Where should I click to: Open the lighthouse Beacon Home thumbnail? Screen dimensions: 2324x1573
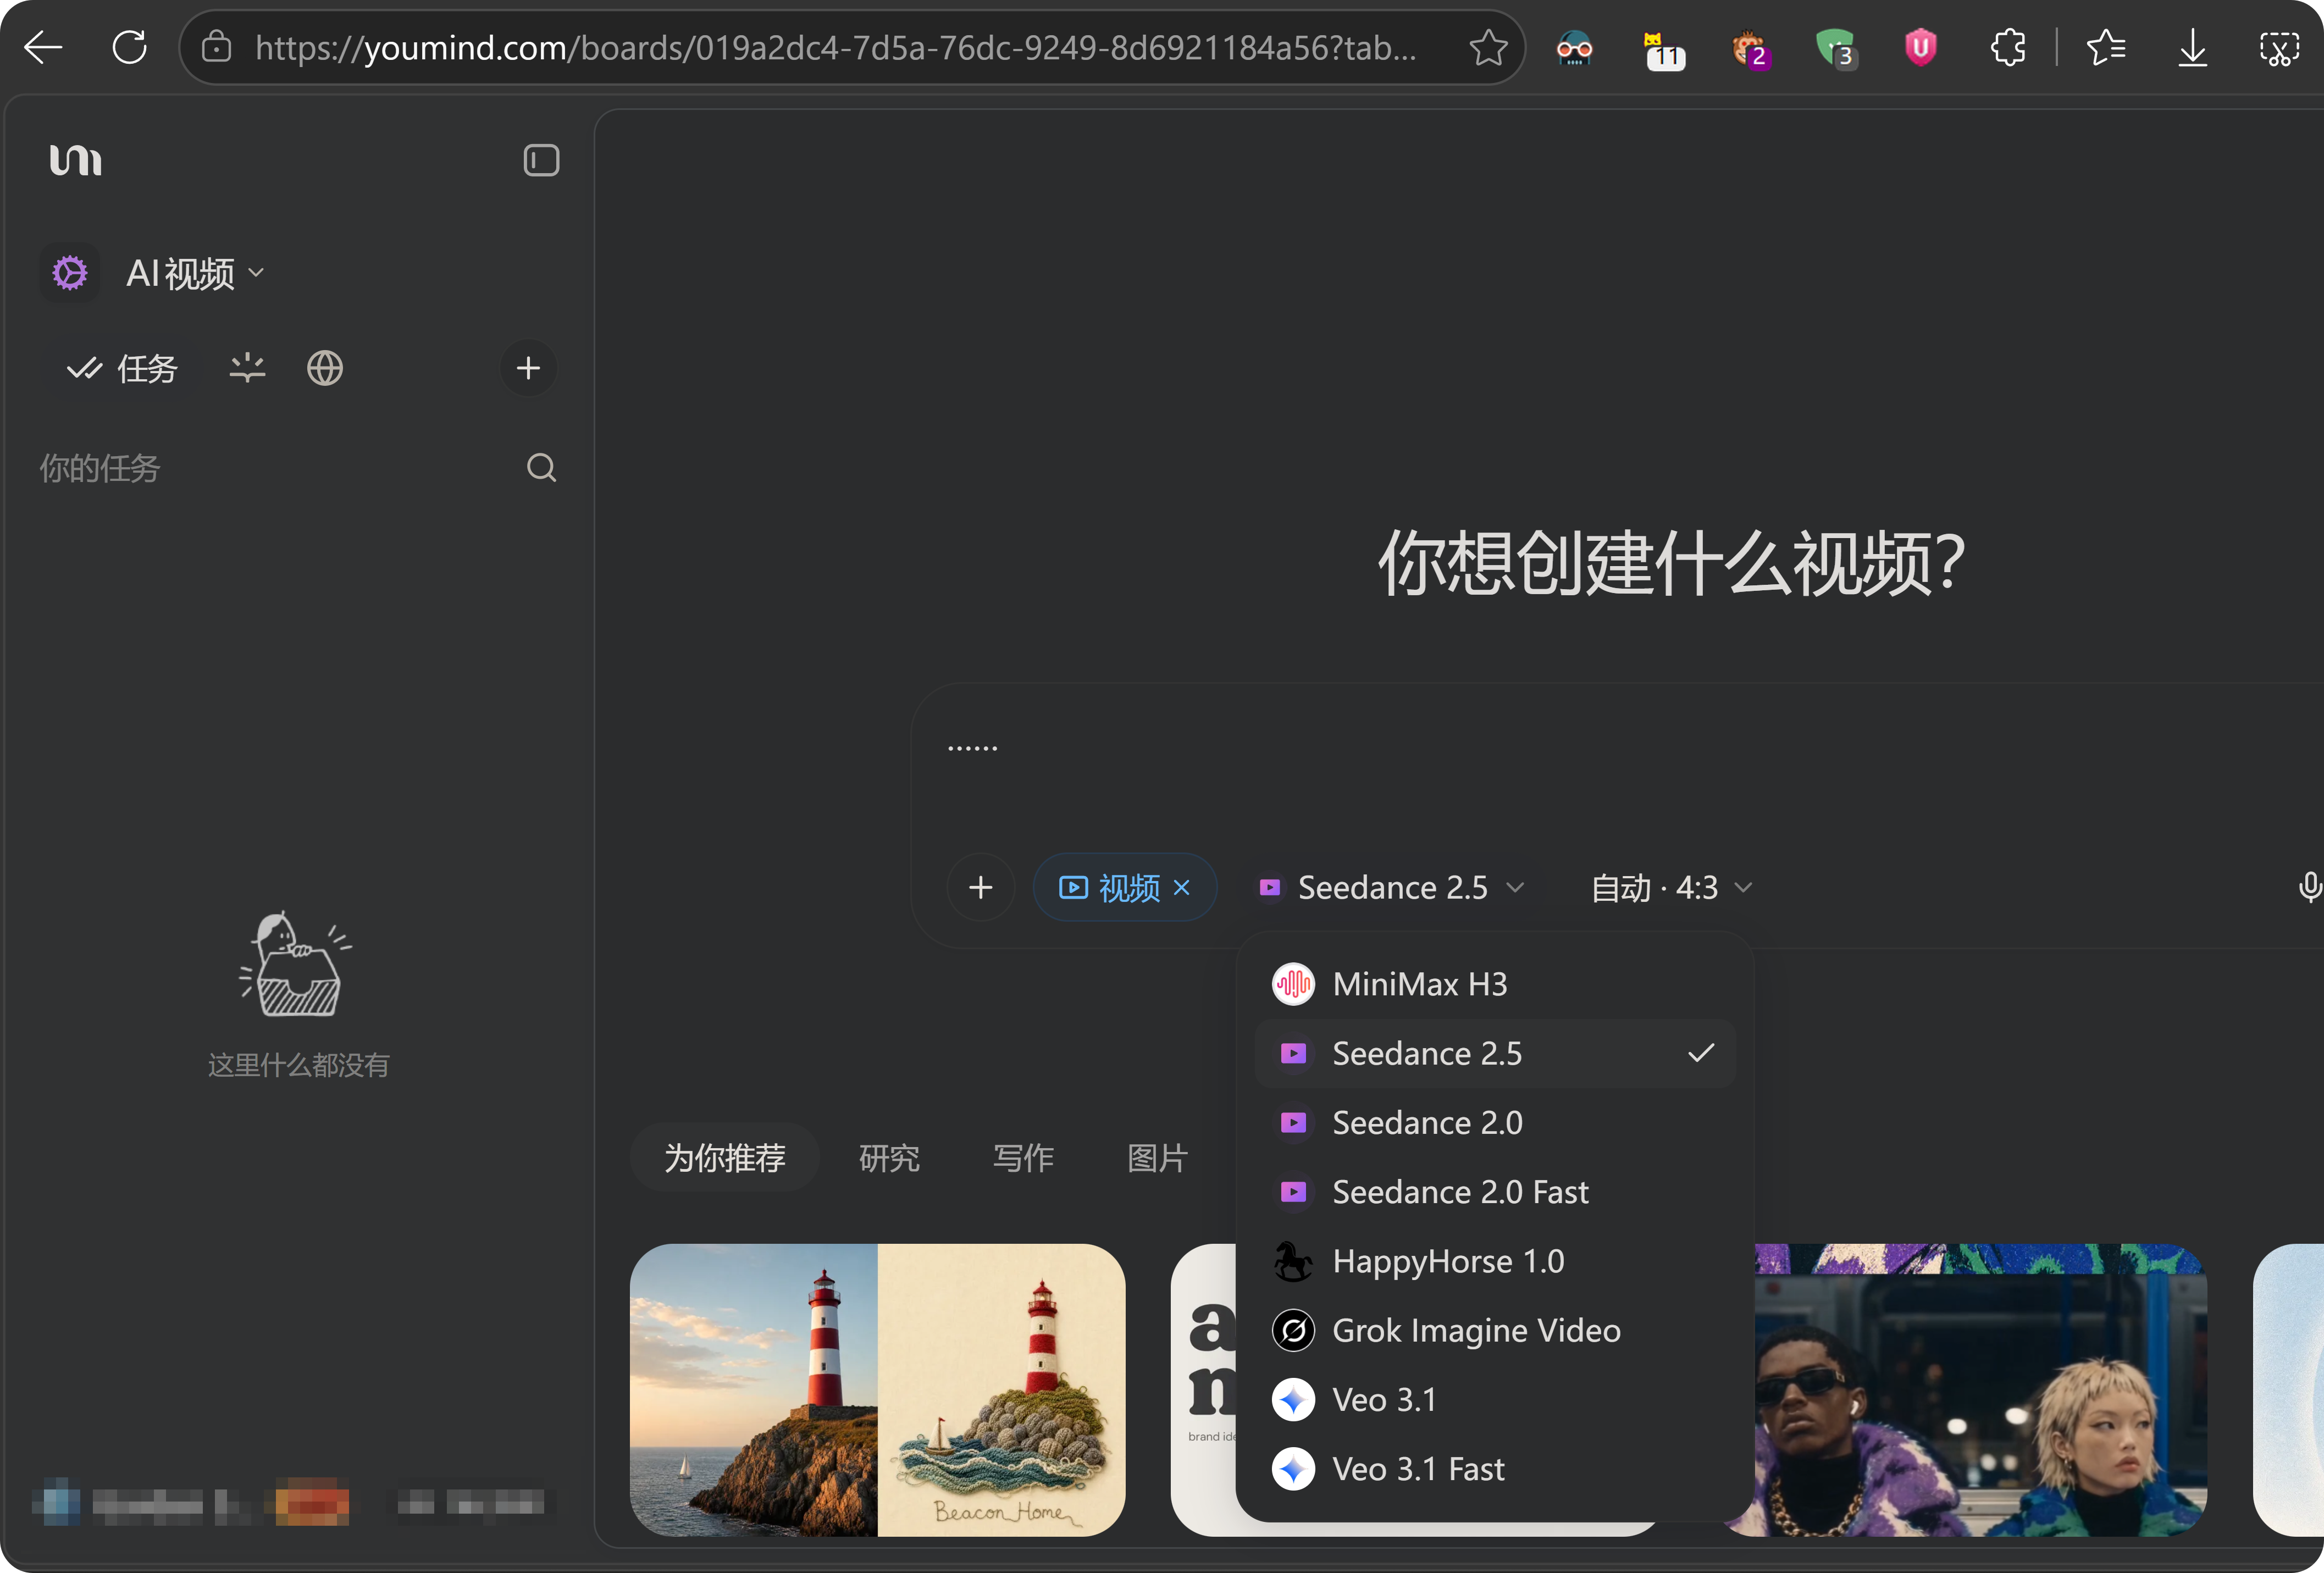point(877,1390)
